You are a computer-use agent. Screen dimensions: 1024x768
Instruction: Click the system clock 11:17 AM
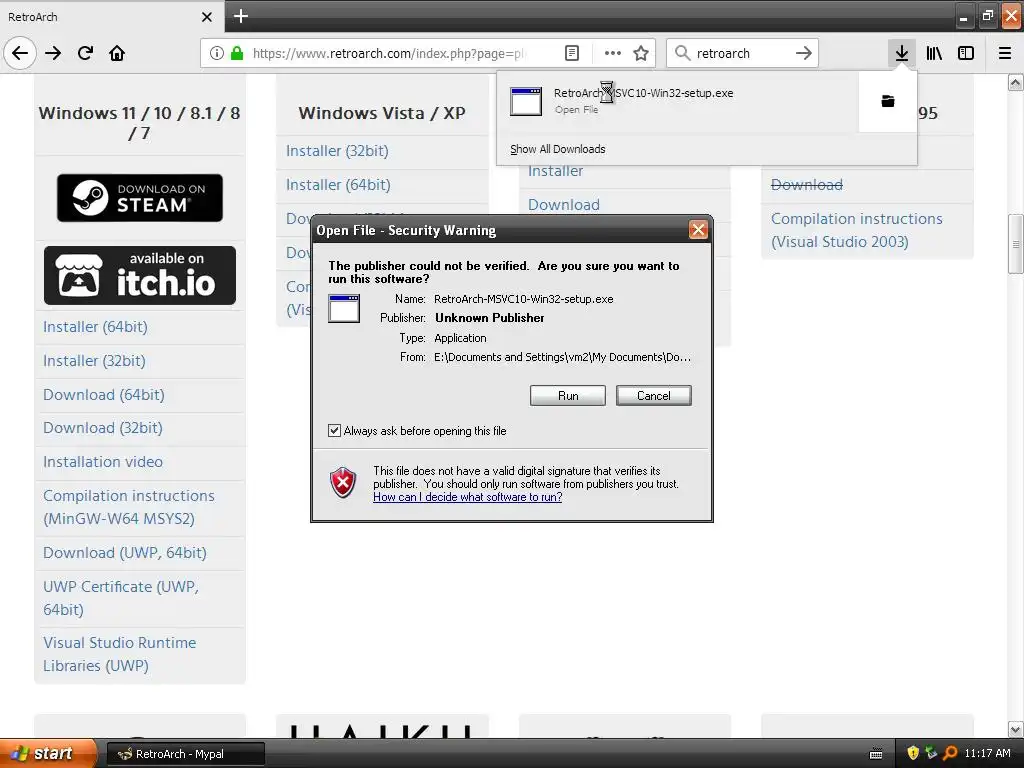coord(987,753)
